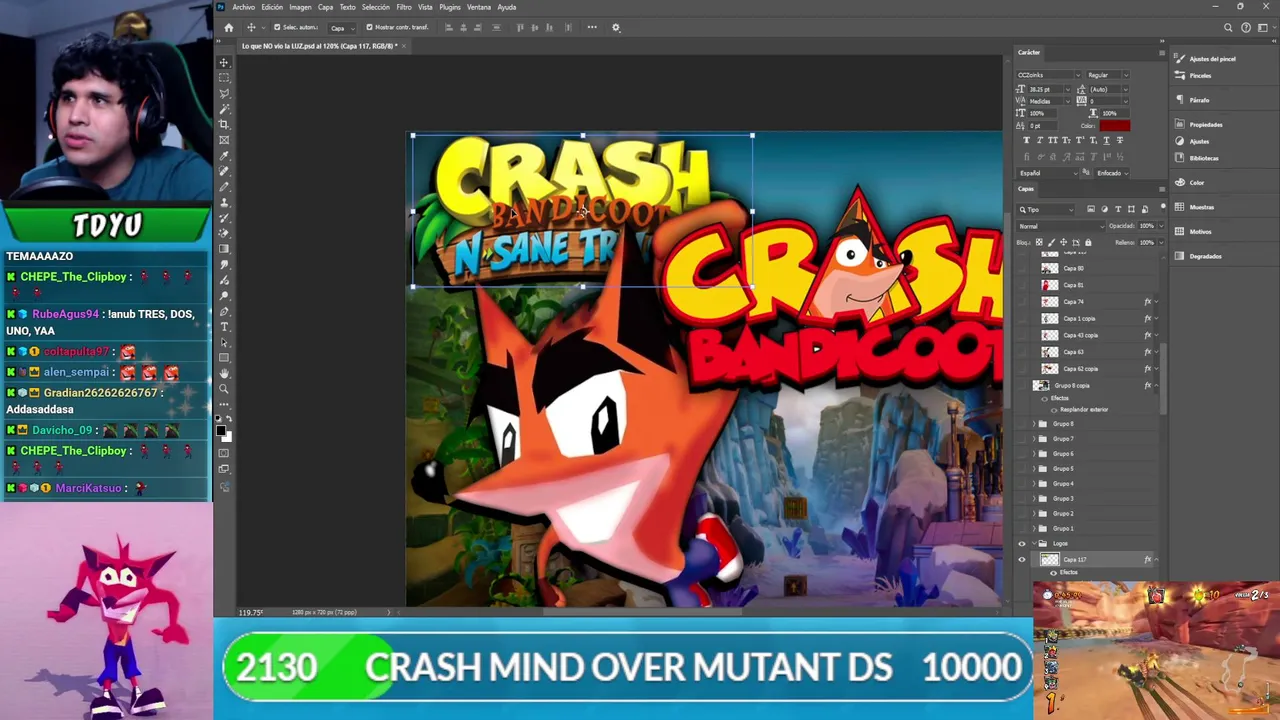Align left edges in the options bar
This screenshot has width=1280, height=720.
click(x=448, y=27)
